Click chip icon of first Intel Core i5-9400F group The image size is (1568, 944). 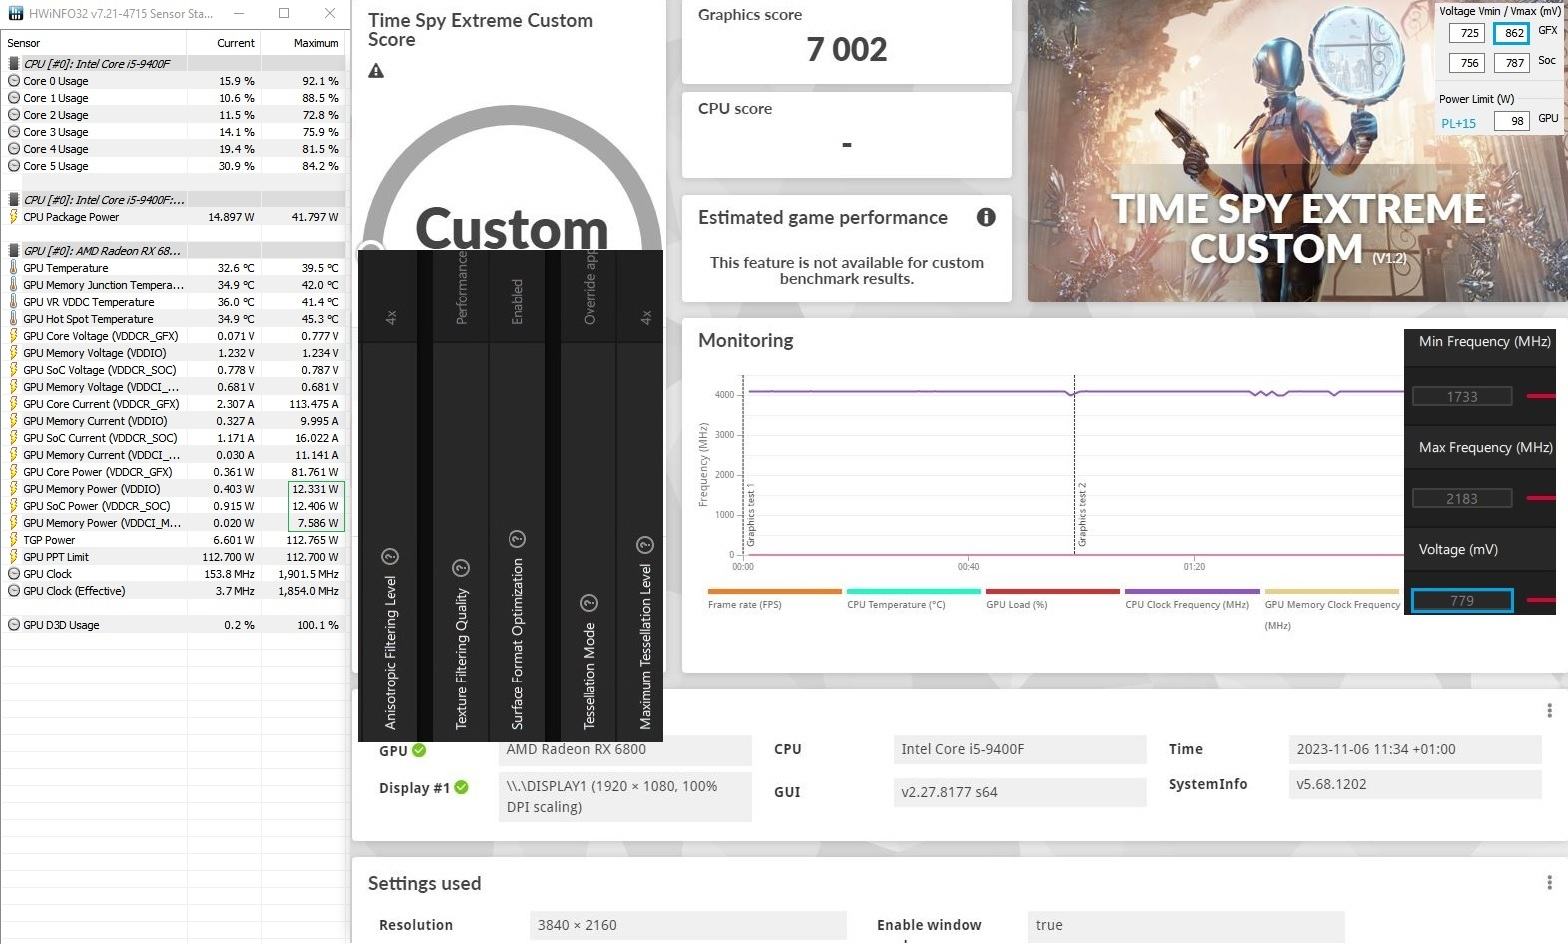point(14,64)
